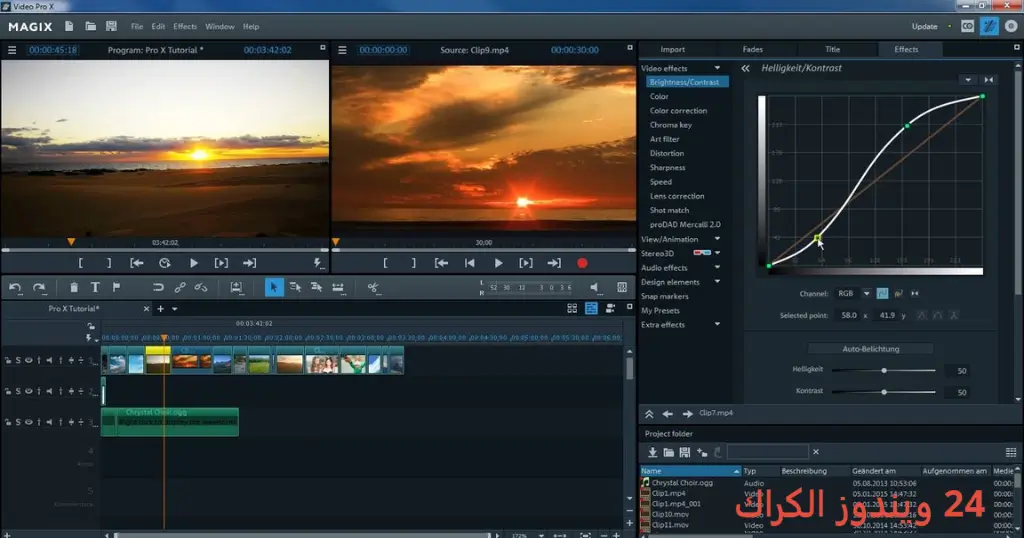The image size is (1024, 538).
Task: Click the insert object icon in timeline toolbar
Action: (x=236, y=287)
